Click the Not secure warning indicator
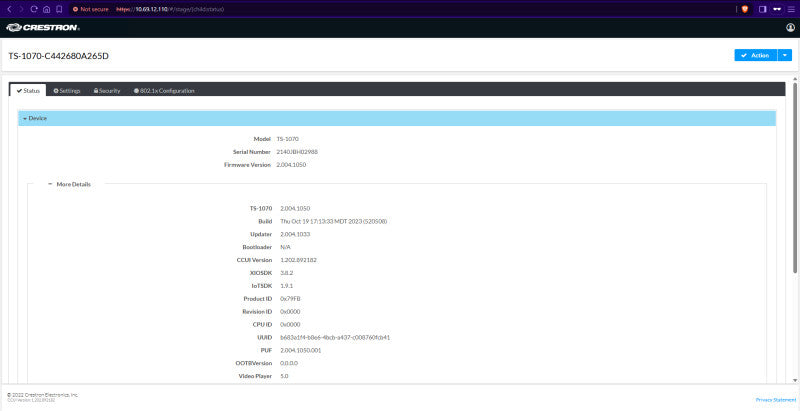Viewport: 800px width, 411px height. (x=91, y=9)
